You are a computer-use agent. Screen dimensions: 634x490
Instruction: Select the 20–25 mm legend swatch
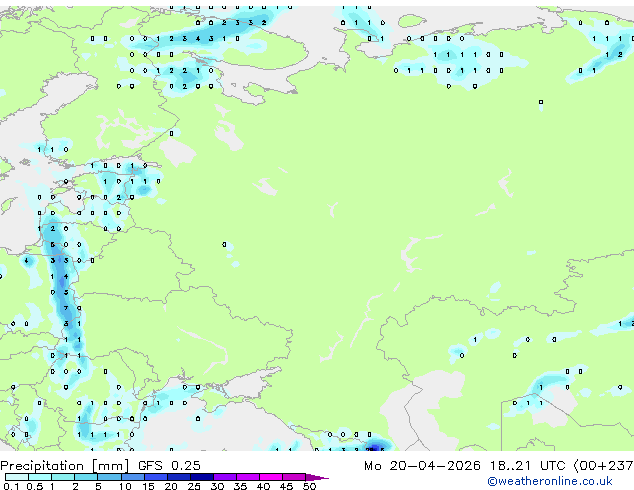178,477
